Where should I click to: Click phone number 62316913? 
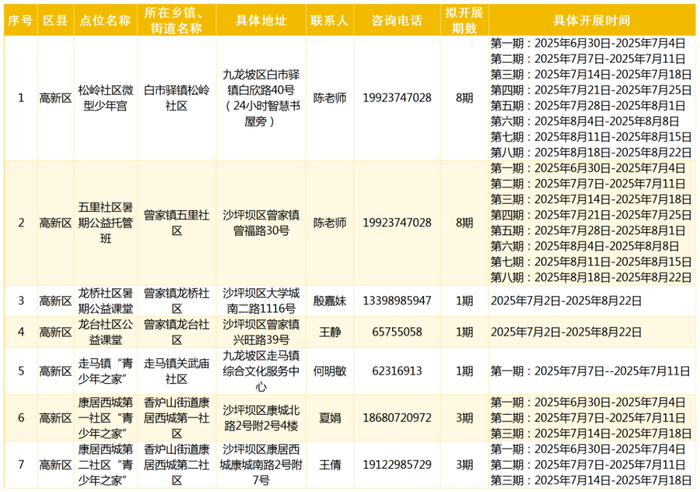click(397, 371)
